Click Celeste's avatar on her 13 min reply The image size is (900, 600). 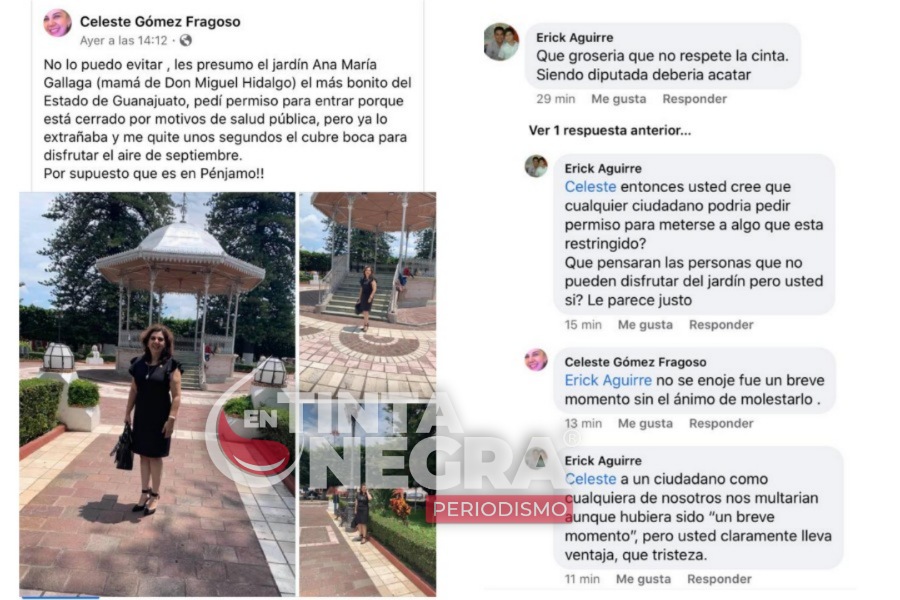click(536, 359)
